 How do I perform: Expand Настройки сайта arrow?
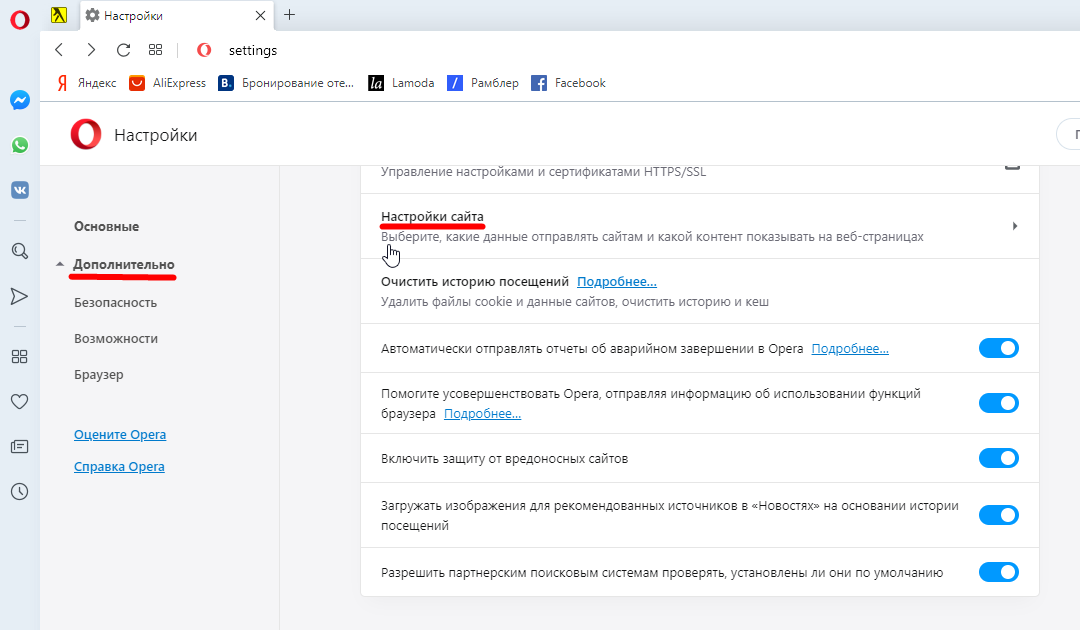click(x=1015, y=226)
